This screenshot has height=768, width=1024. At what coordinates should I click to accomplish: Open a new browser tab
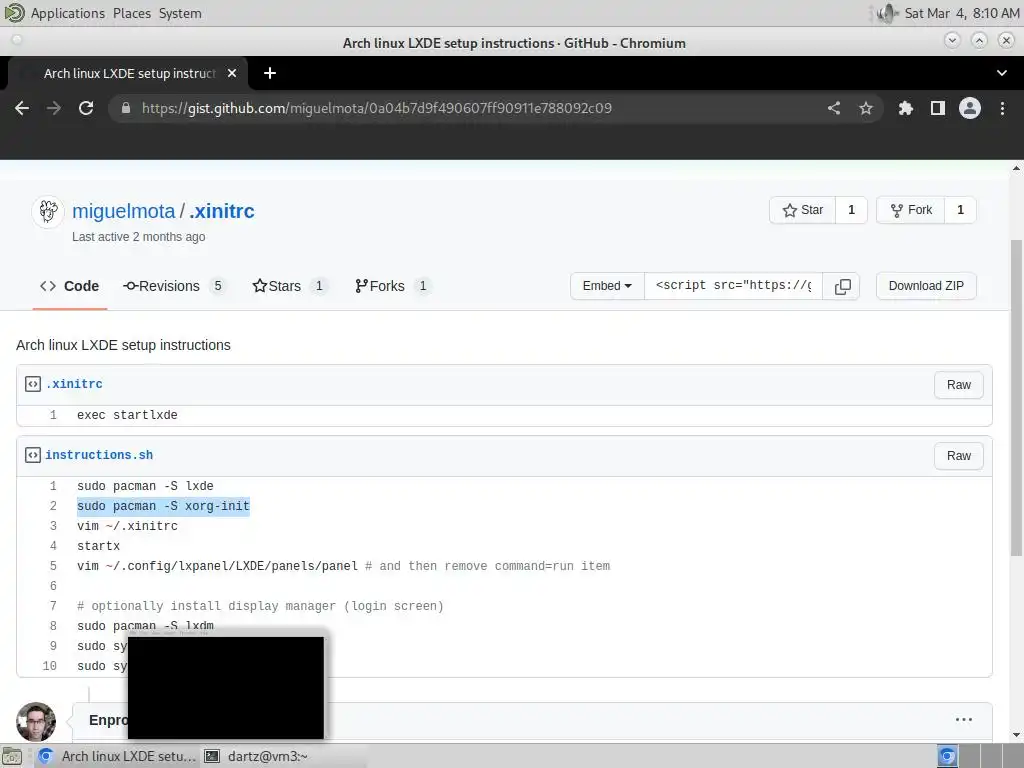click(x=270, y=73)
